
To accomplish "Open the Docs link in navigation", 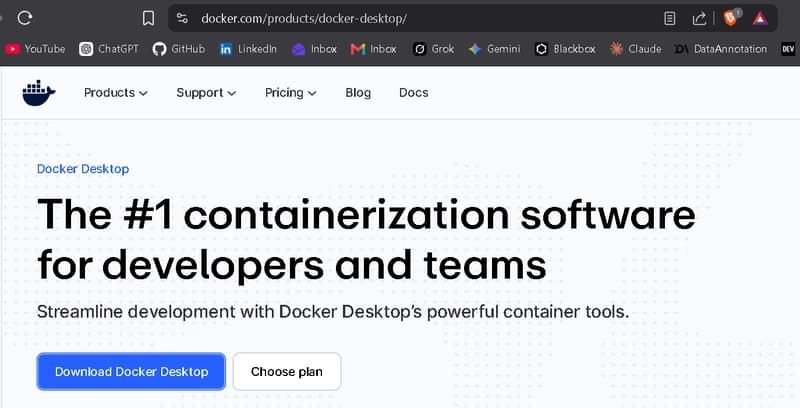I will point(414,93).
